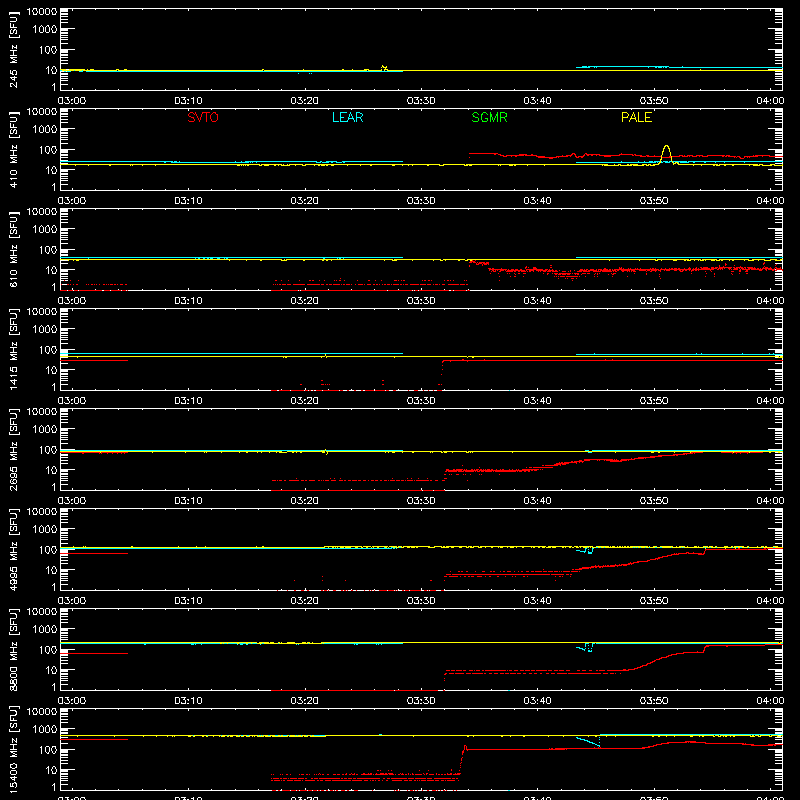Click the 10 tick label on the 1415 MHz axis
Viewport: 800px width, 800px height.
51,370
